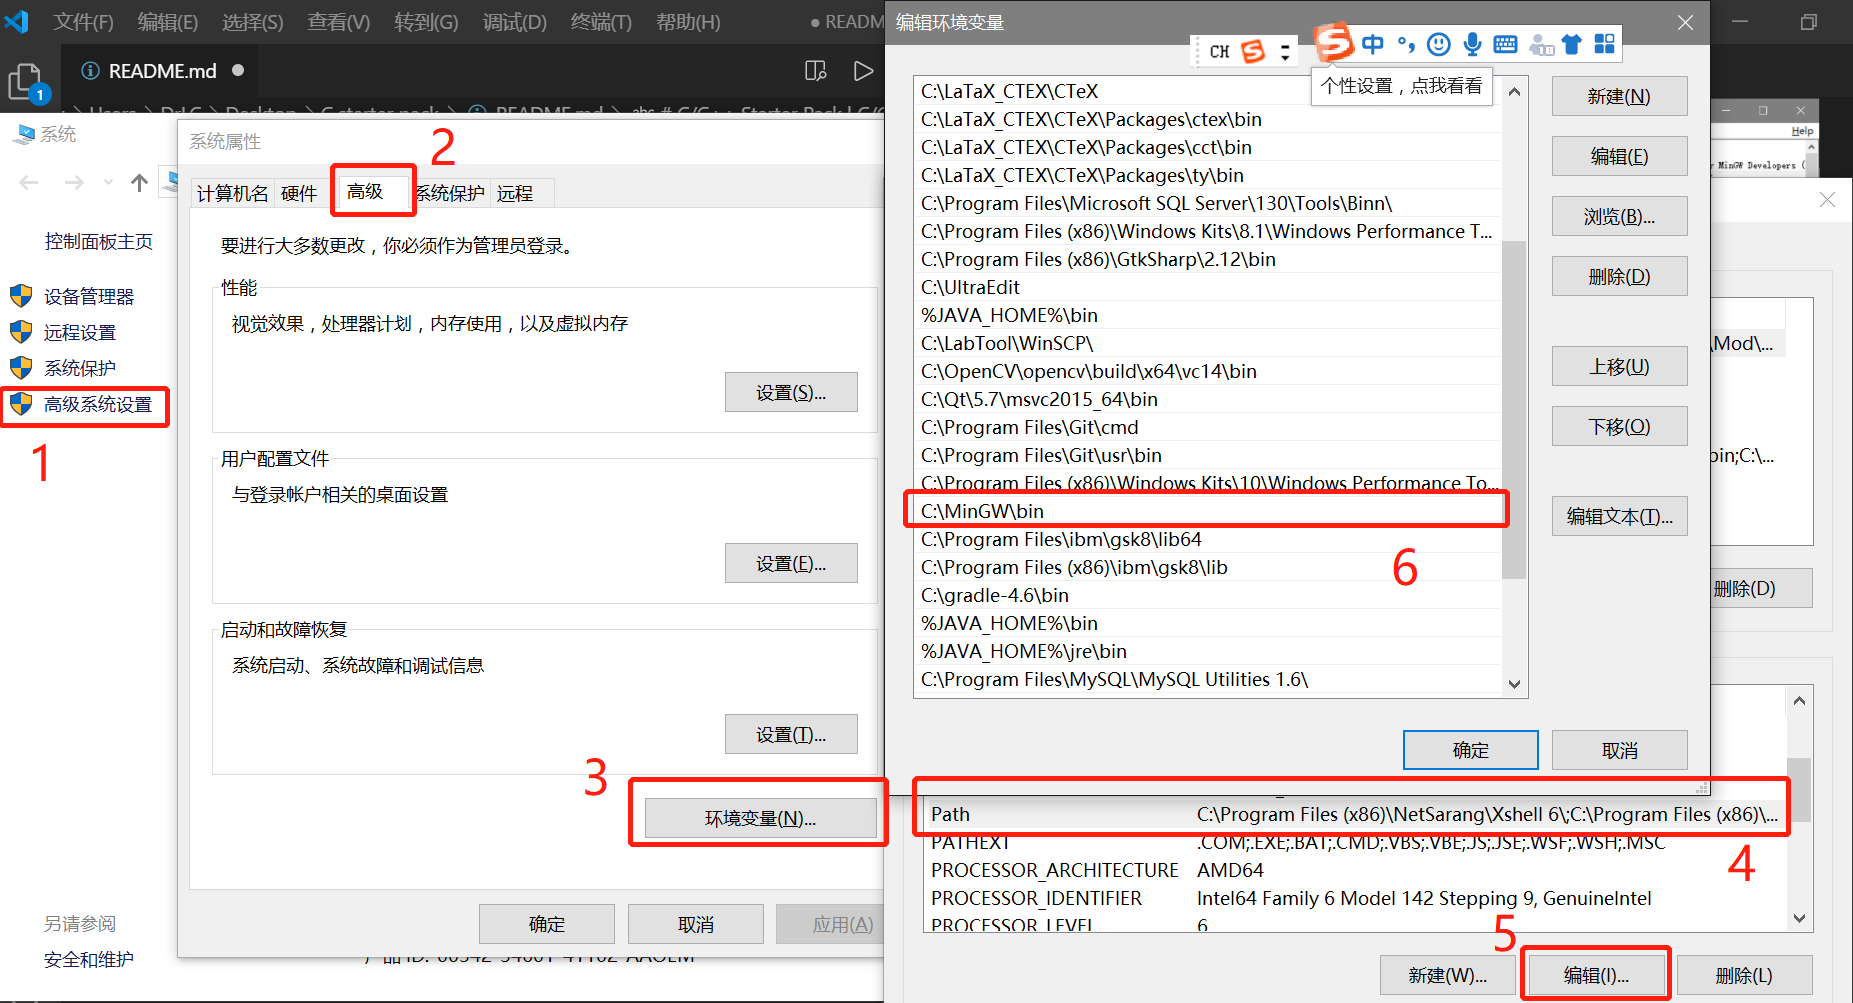Screen dimensions: 1853x1003
Task: Click the split editor icon in VS Code
Action: tap(816, 71)
